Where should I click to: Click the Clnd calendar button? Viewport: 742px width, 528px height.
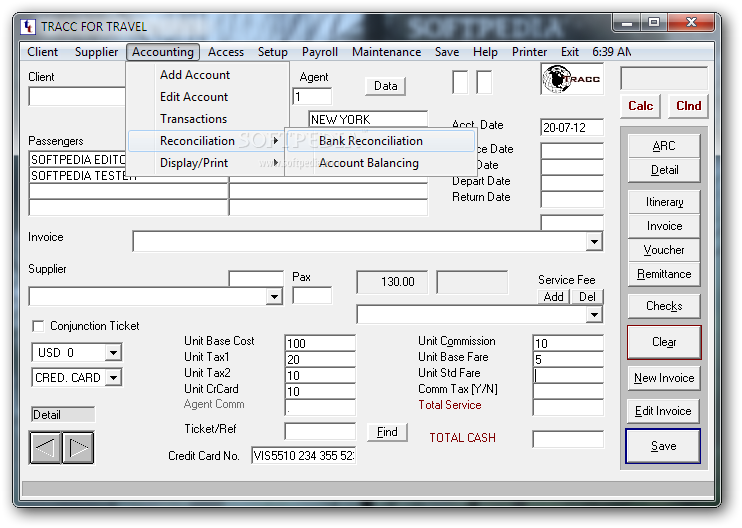689,106
